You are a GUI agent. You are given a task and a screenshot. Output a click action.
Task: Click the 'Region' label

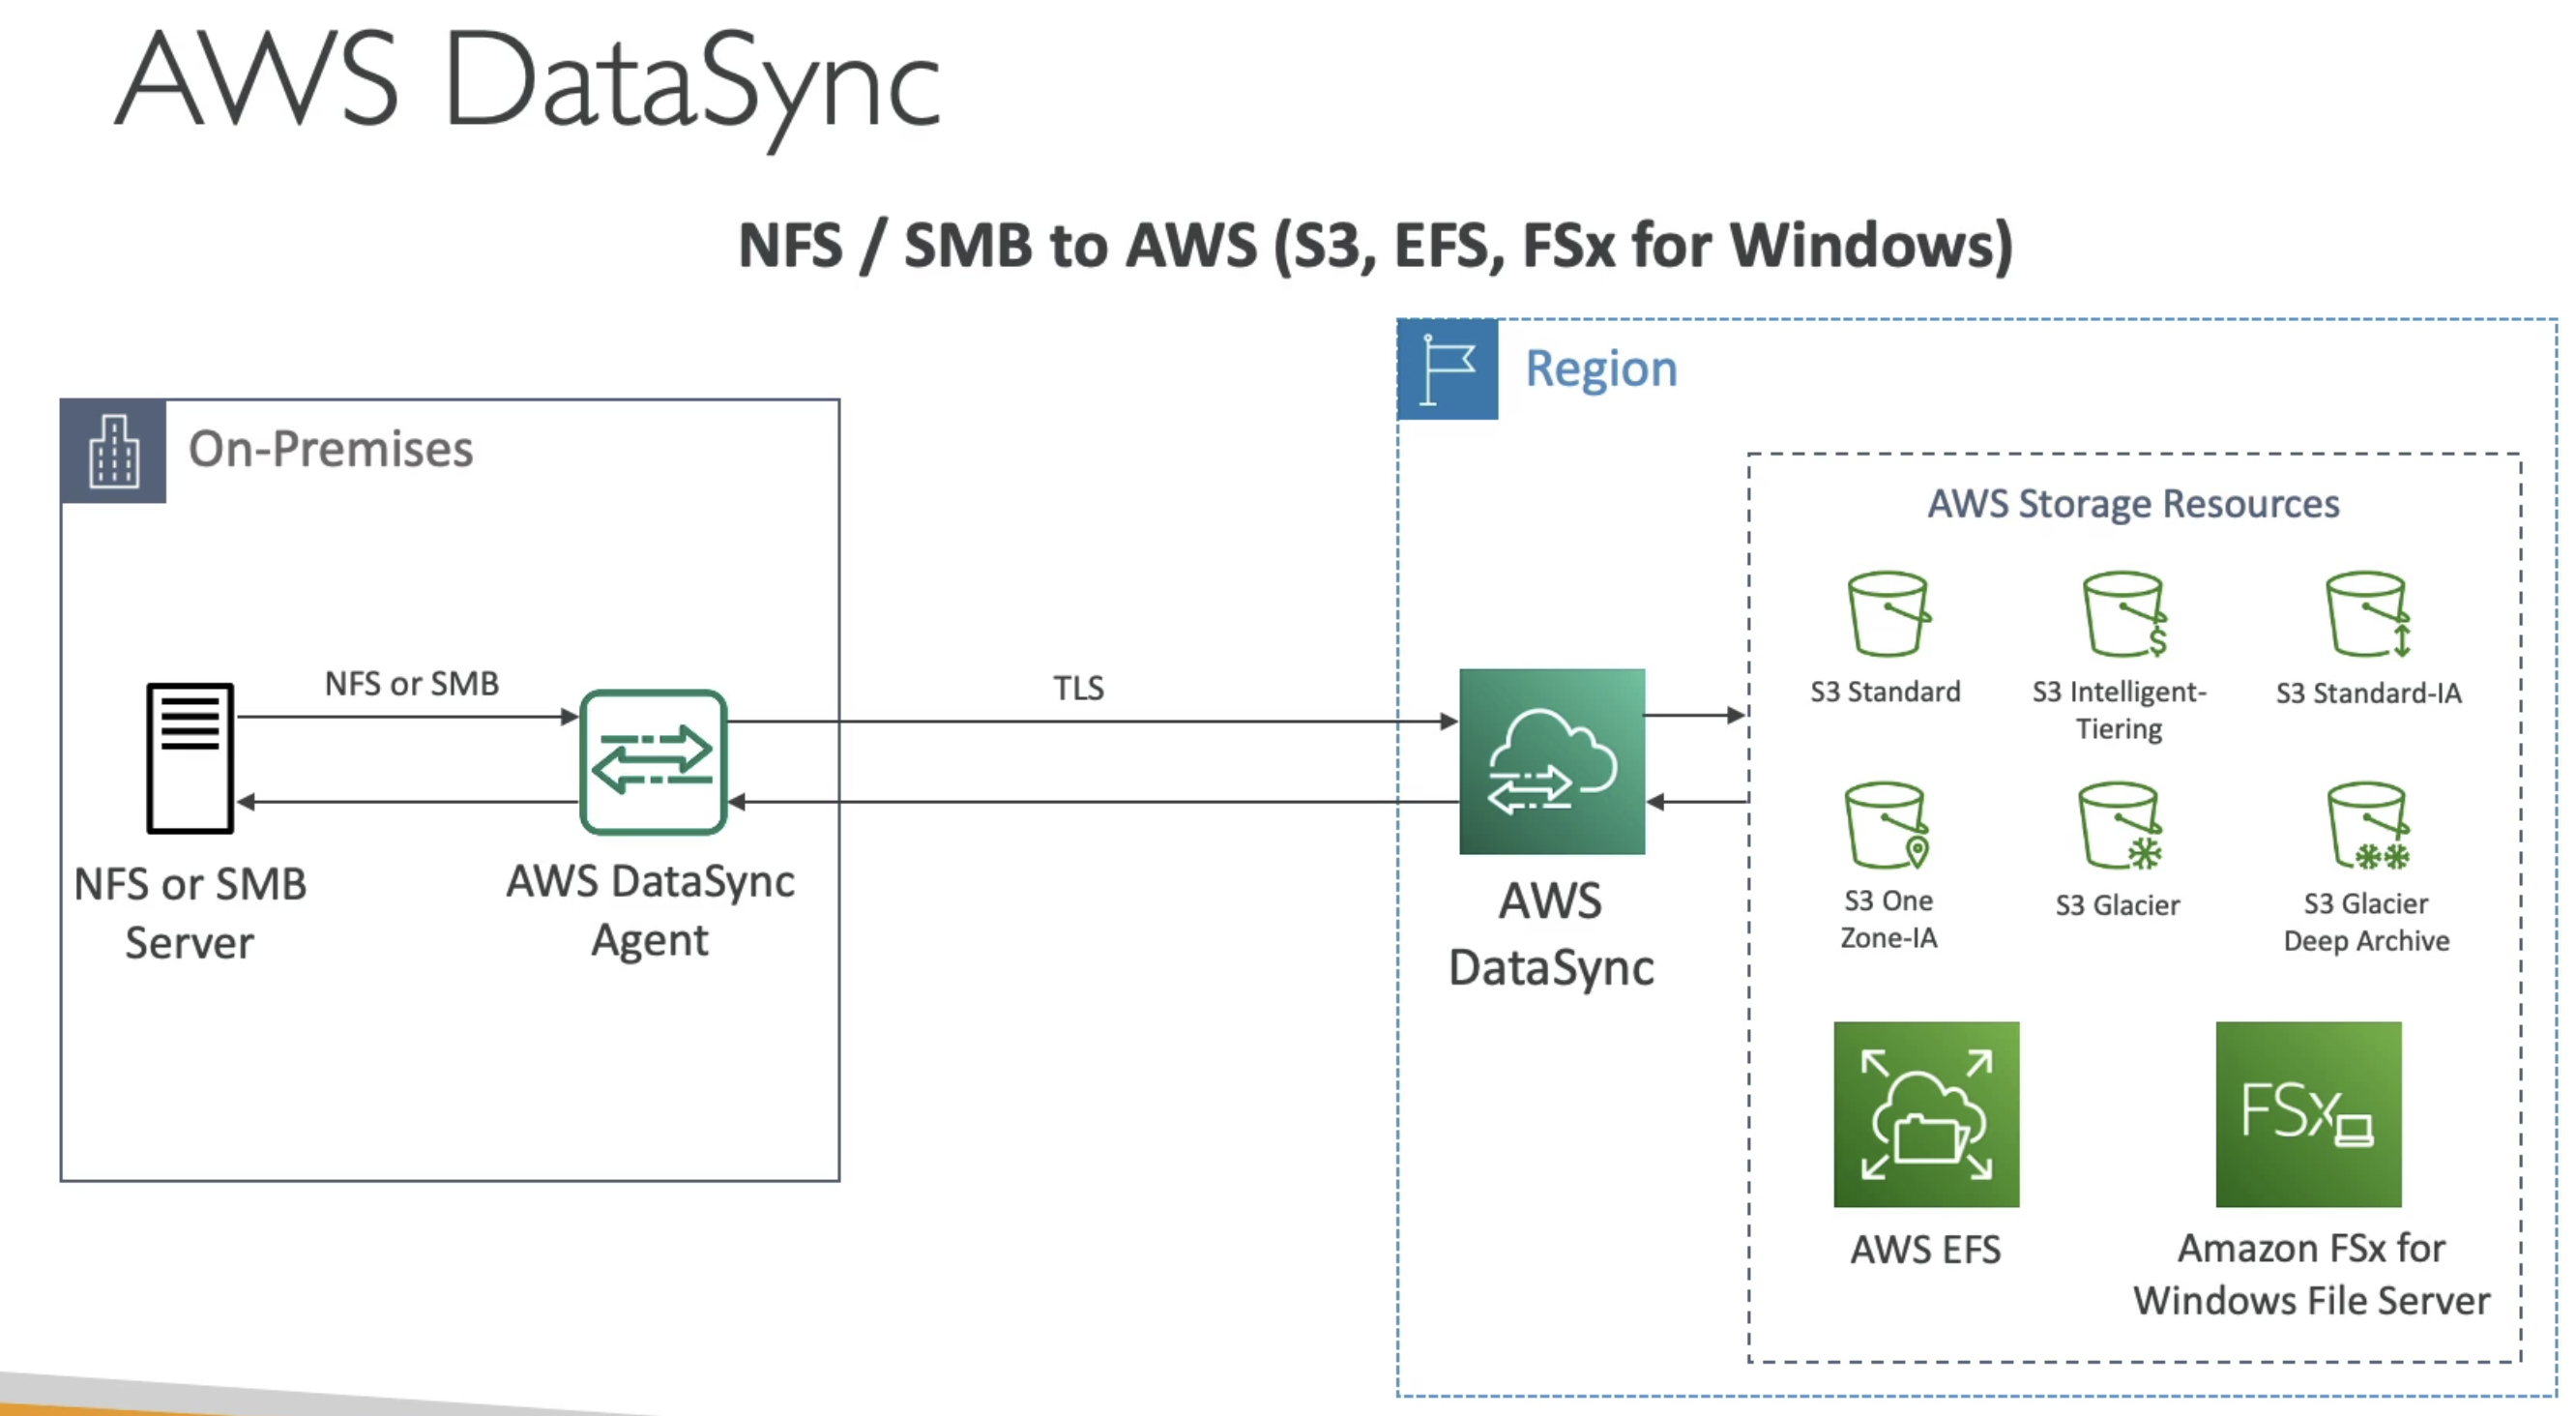(1601, 370)
